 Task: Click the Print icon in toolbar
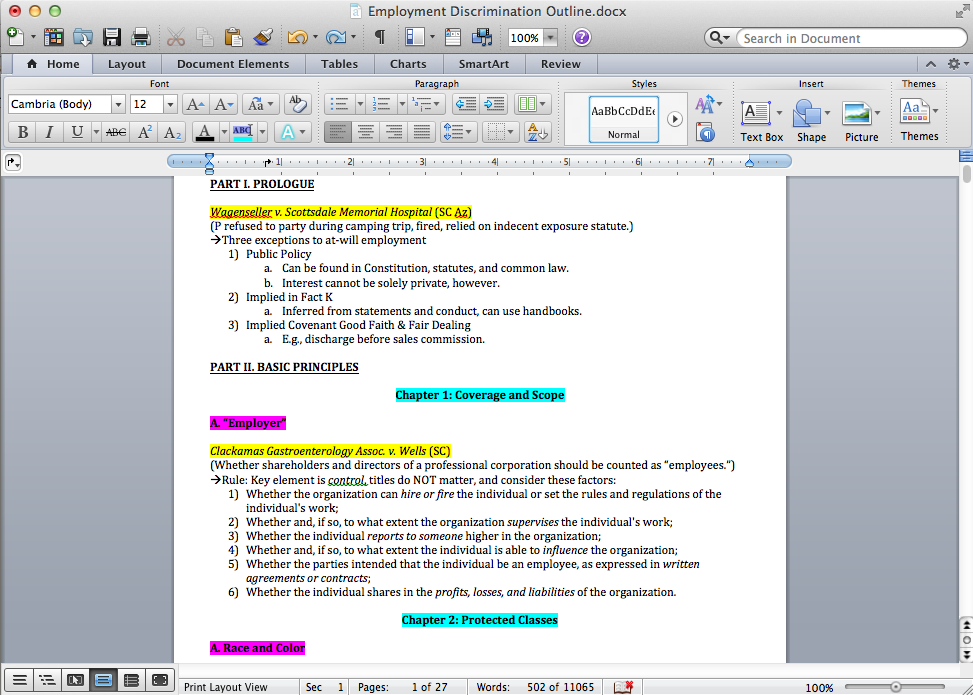click(x=141, y=38)
